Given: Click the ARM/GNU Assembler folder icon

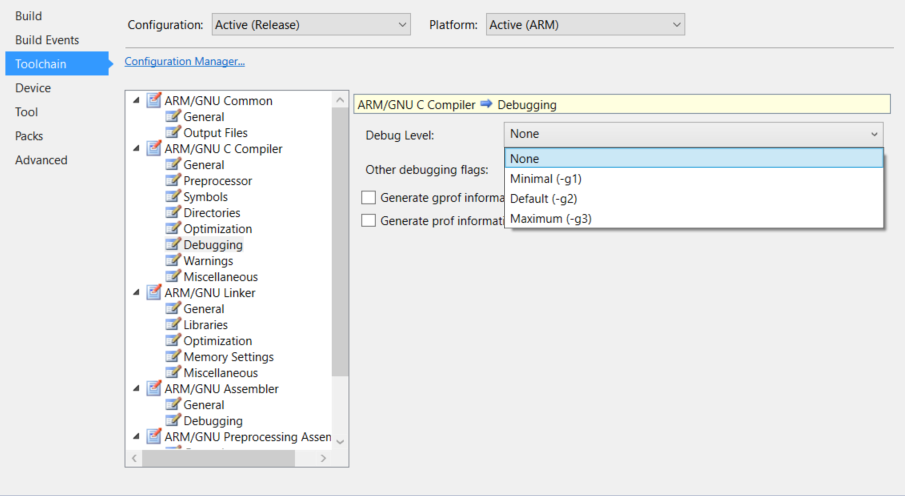Looking at the screenshot, I should coord(154,389).
